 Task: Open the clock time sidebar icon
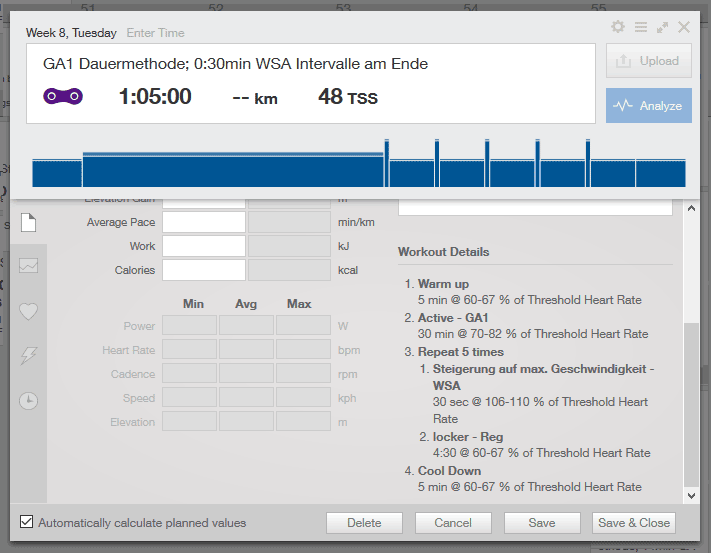(29, 401)
